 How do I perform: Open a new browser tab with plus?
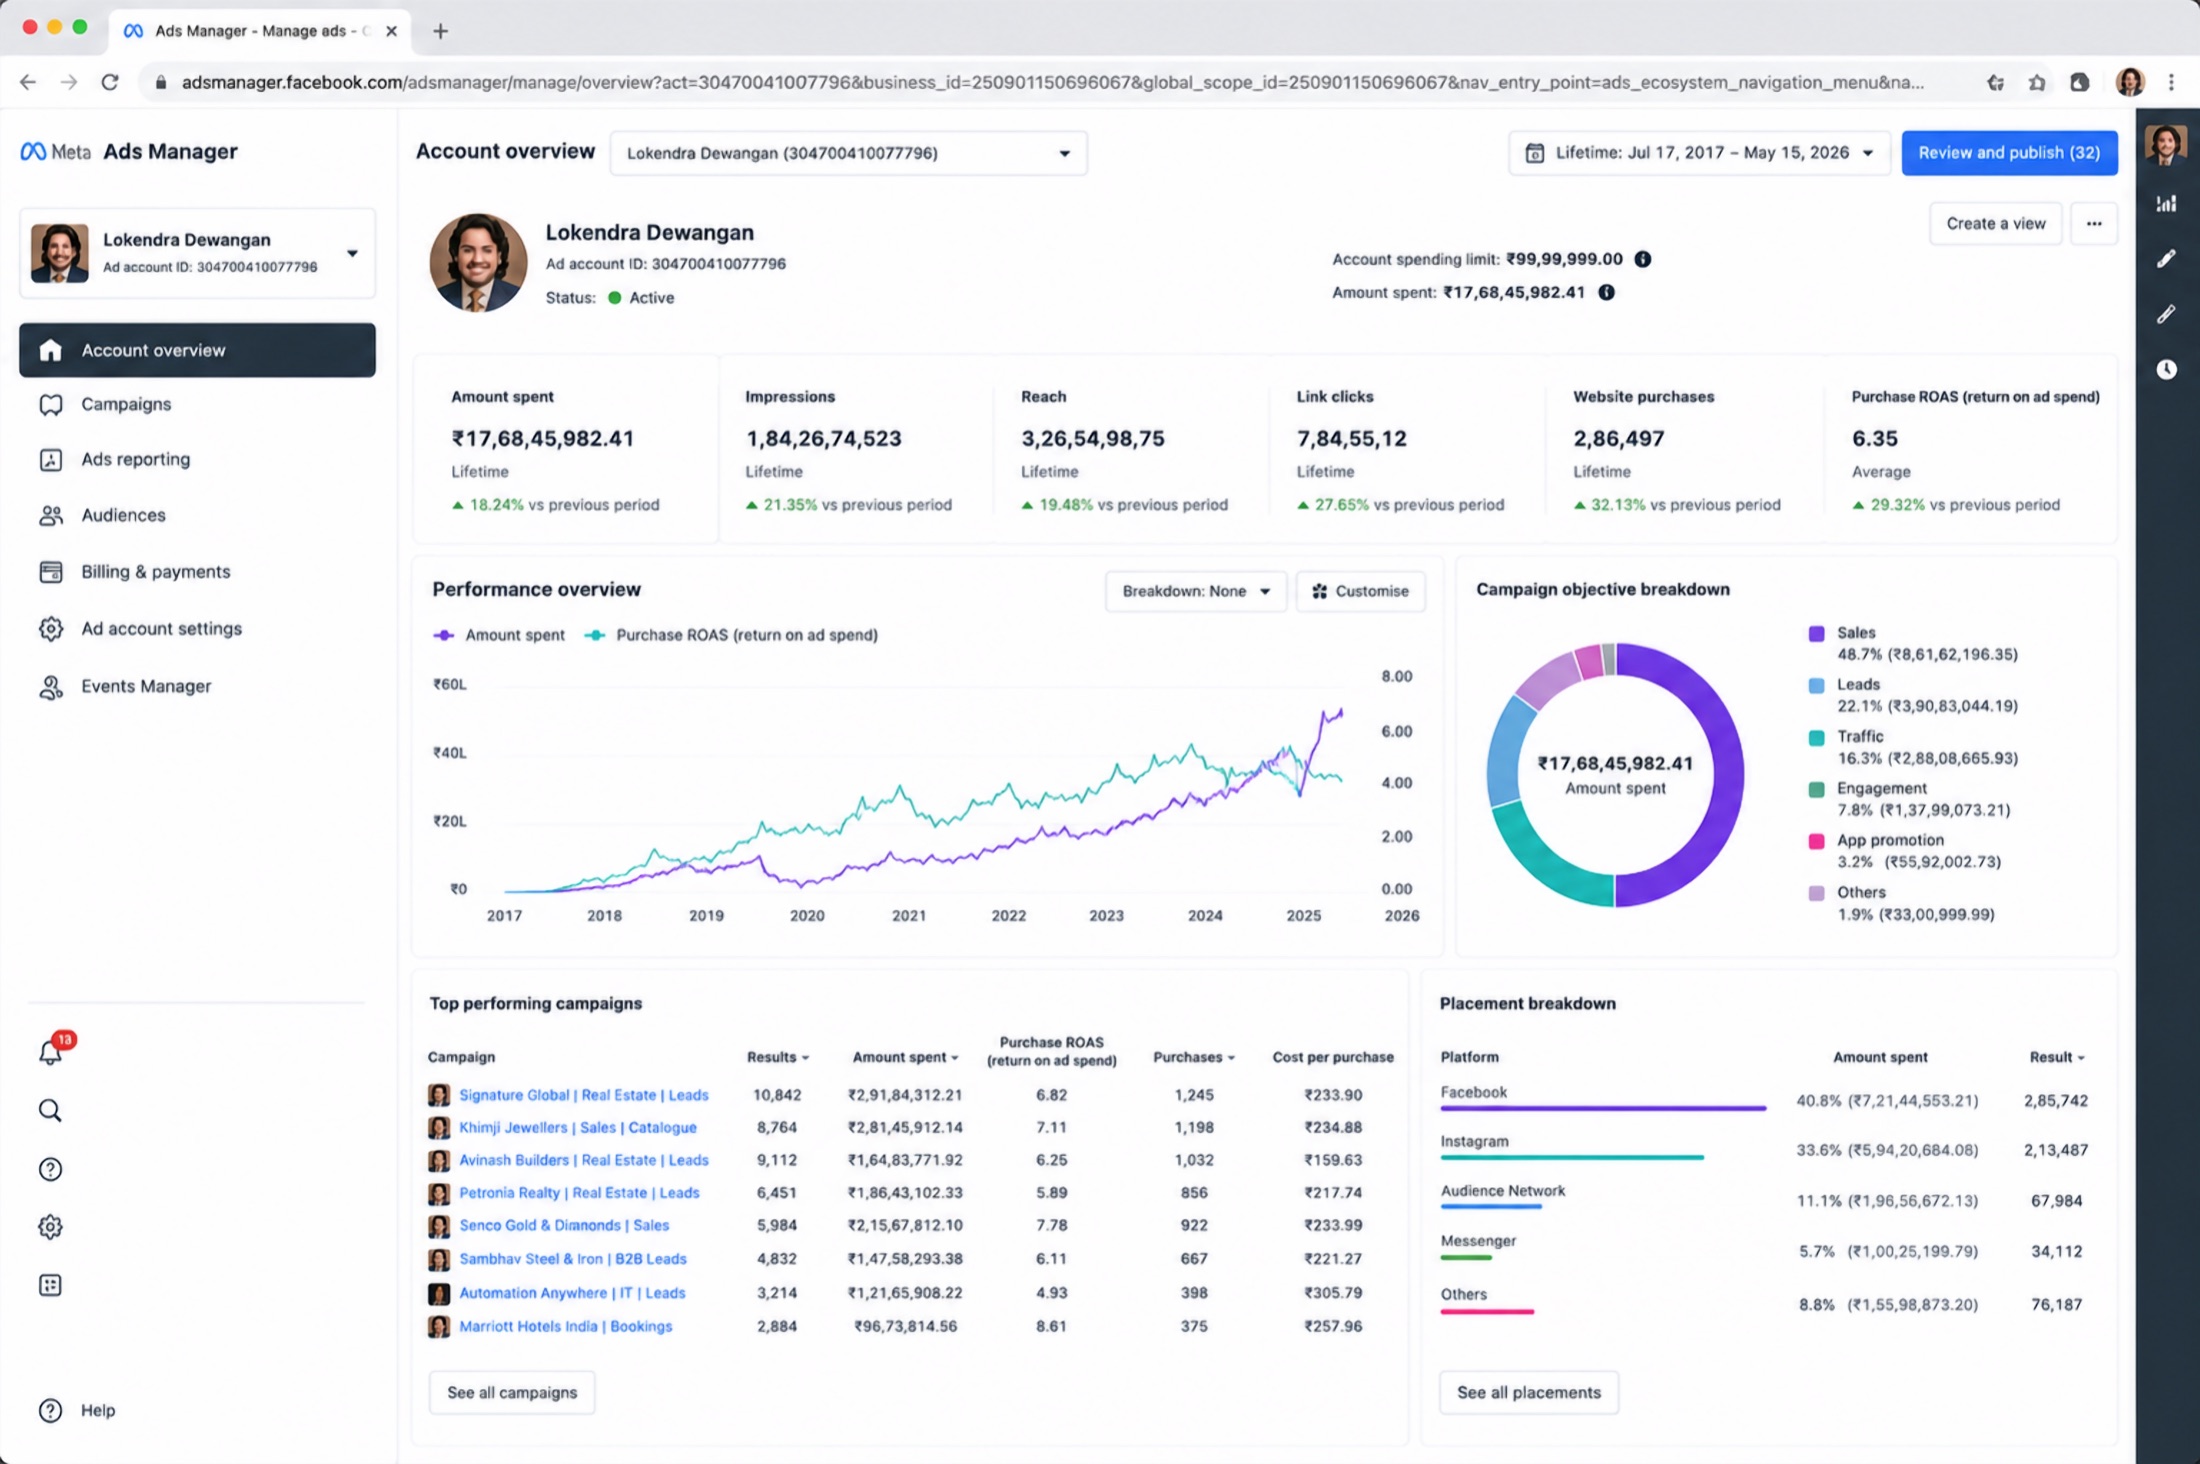pos(440,31)
